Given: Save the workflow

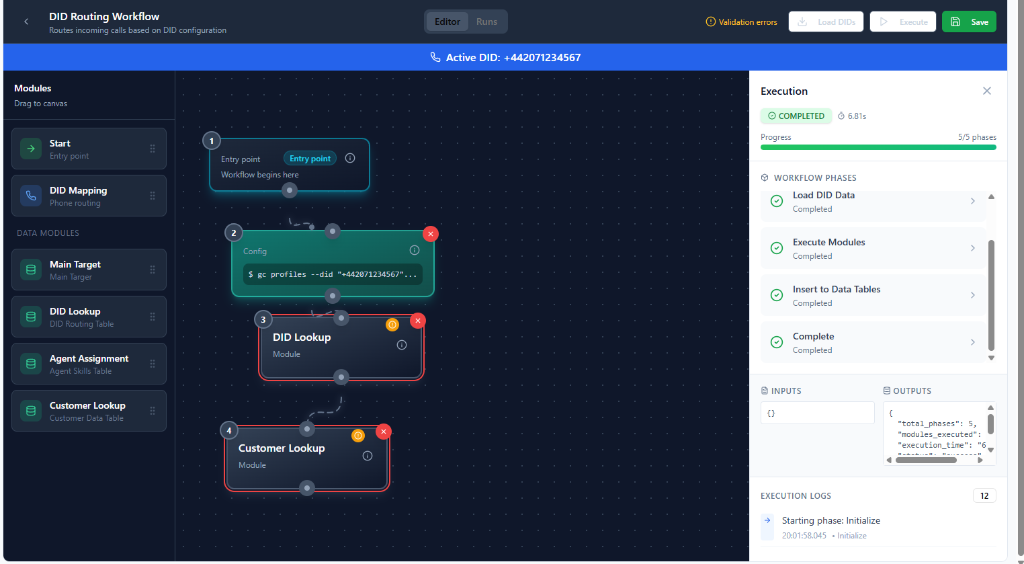Looking at the screenshot, I should tap(969, 22).
